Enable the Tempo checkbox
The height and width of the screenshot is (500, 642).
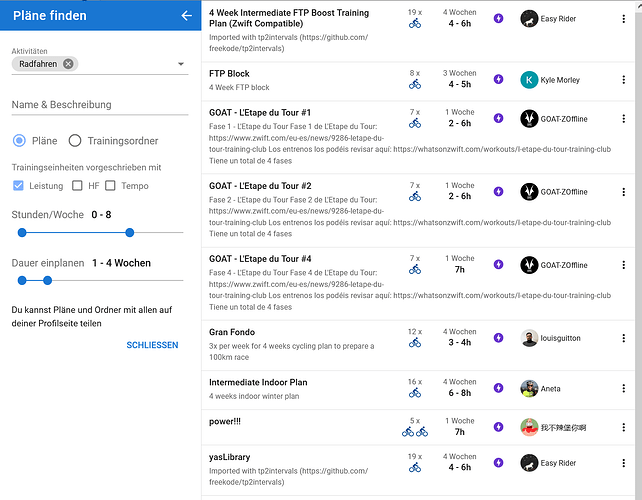point(110,186)
